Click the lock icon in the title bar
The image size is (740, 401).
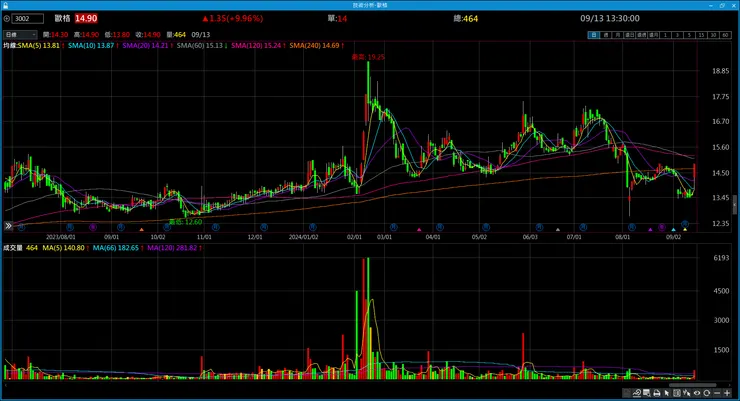(5, 5)
